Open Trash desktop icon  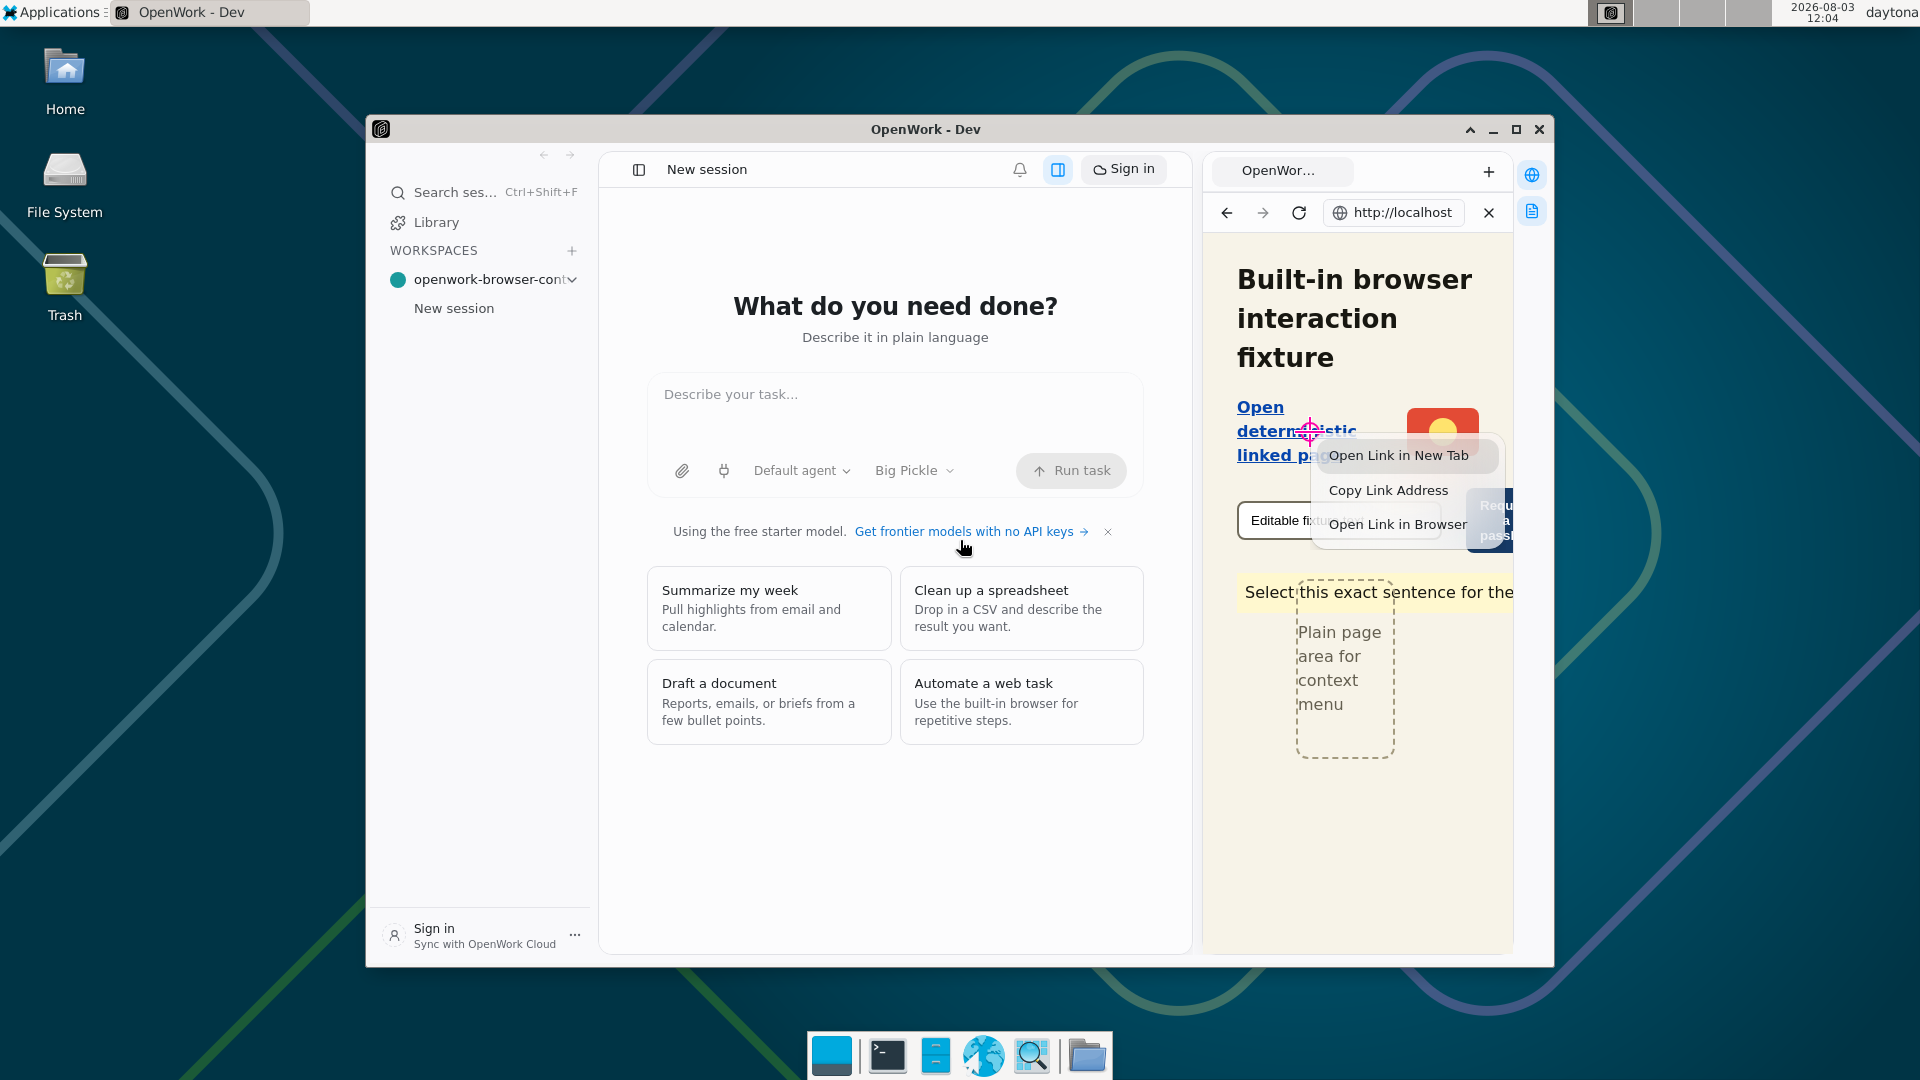click(x=65, y=289)
